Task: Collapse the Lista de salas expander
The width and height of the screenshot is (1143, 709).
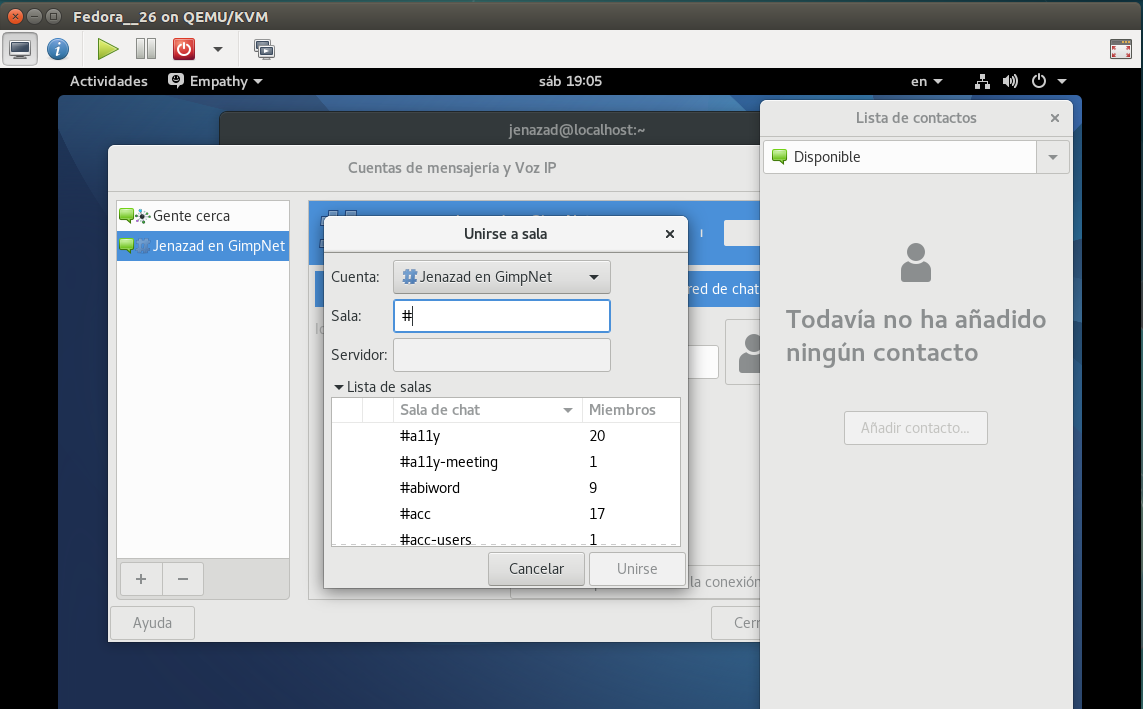Action: pyautogui.click(x=383, y=387)
